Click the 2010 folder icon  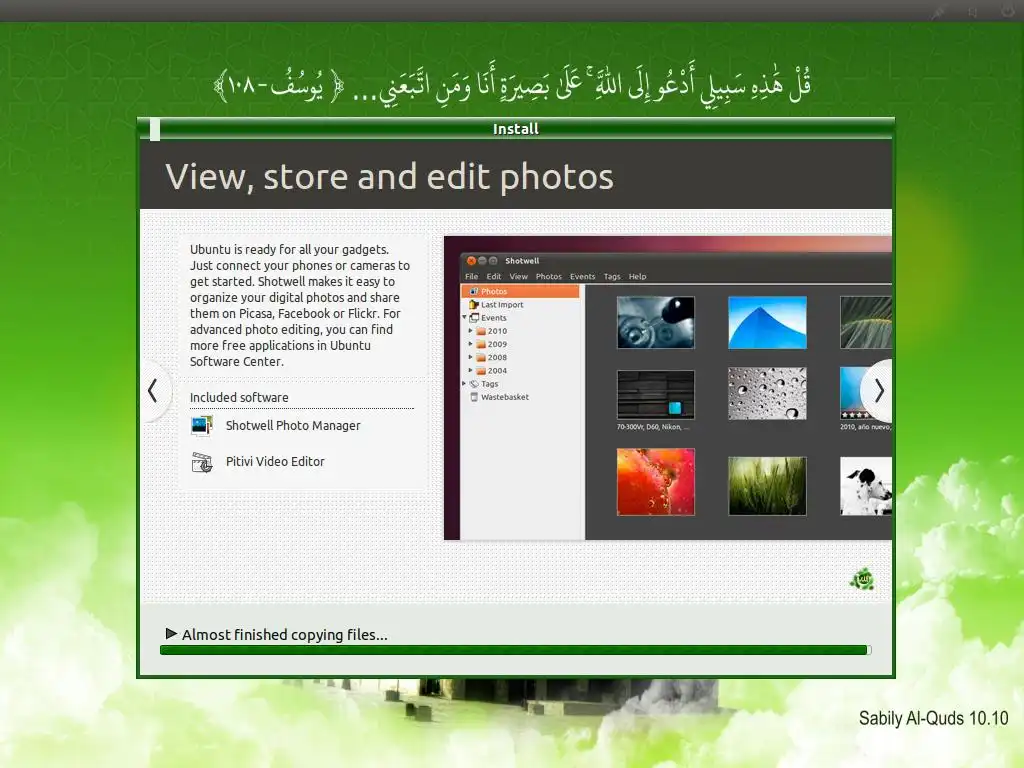[481, 330]
